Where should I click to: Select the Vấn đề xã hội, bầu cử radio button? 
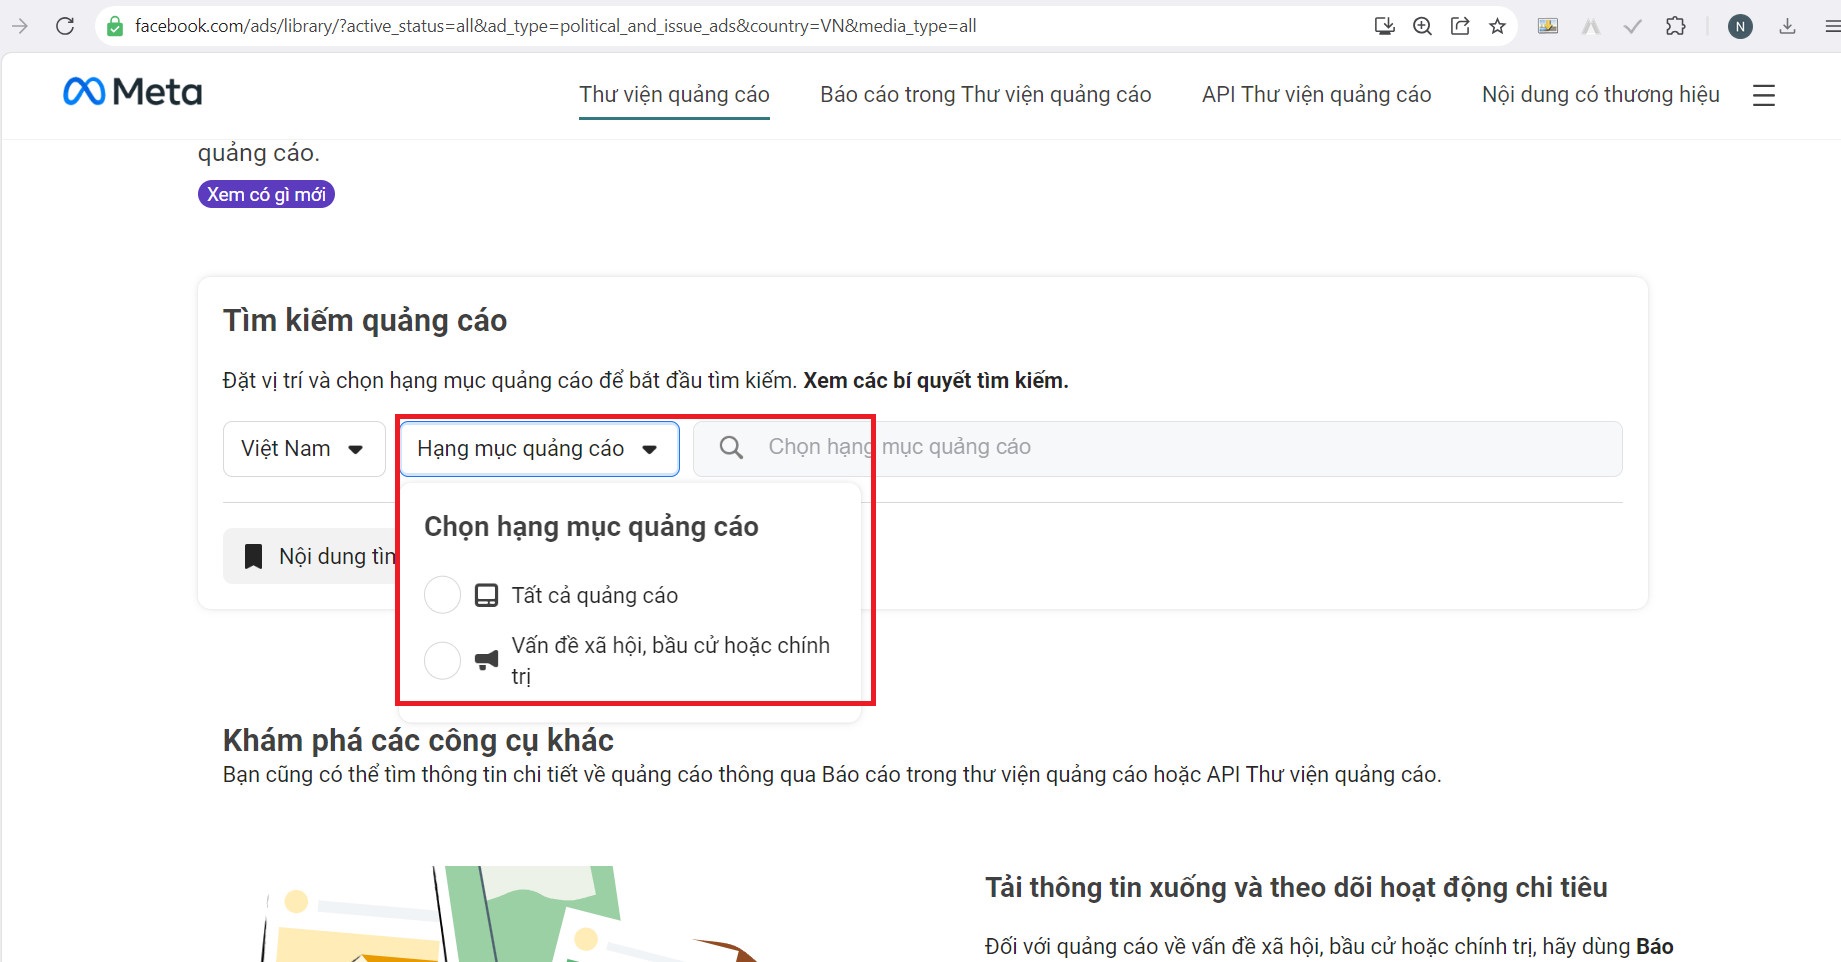pyautogui.click(x=442, y=660)
